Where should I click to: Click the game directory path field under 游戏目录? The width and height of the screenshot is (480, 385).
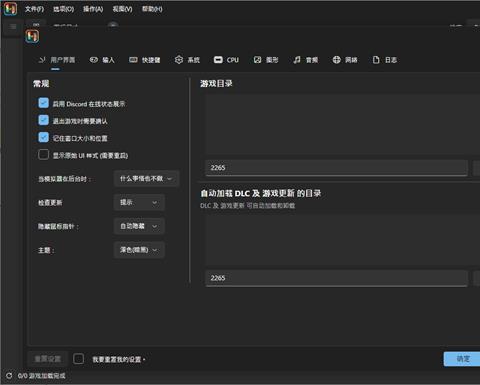pyautogui.click(x=337, y=168)
